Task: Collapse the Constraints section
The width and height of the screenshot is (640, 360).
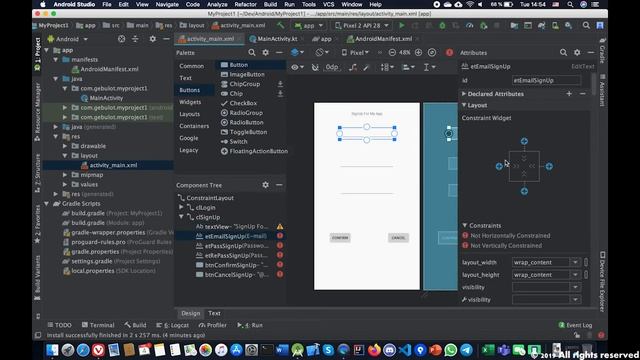Action: point(464,225)
